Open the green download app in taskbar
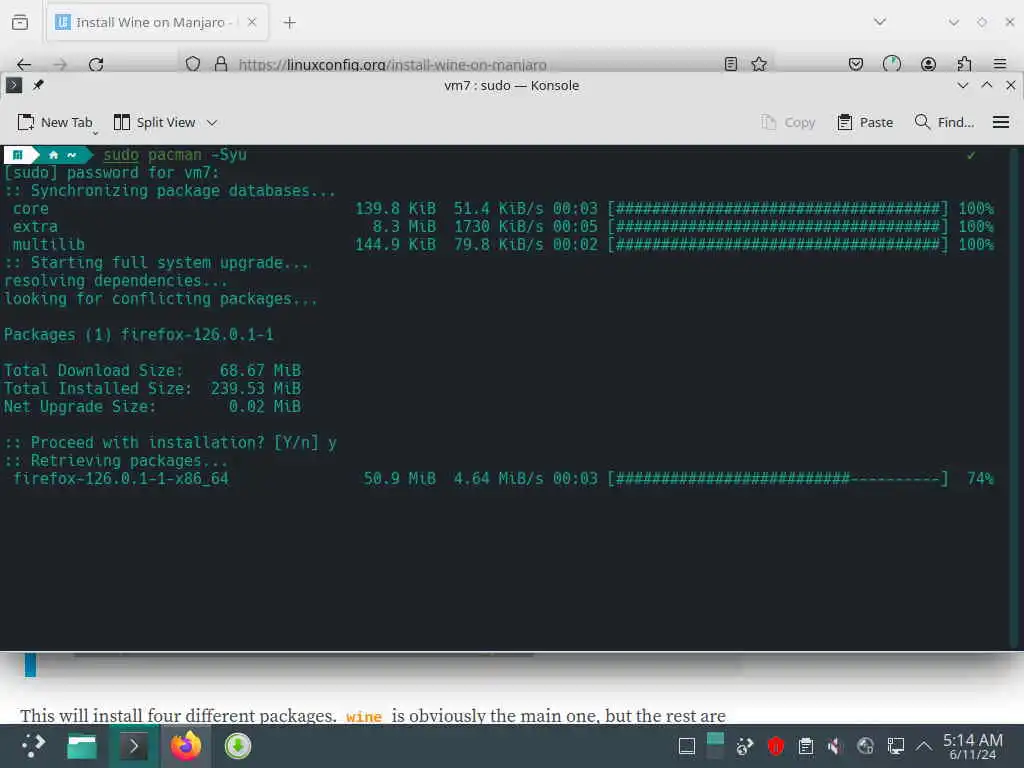This screenshot has width=1024, height=768. 238,746
